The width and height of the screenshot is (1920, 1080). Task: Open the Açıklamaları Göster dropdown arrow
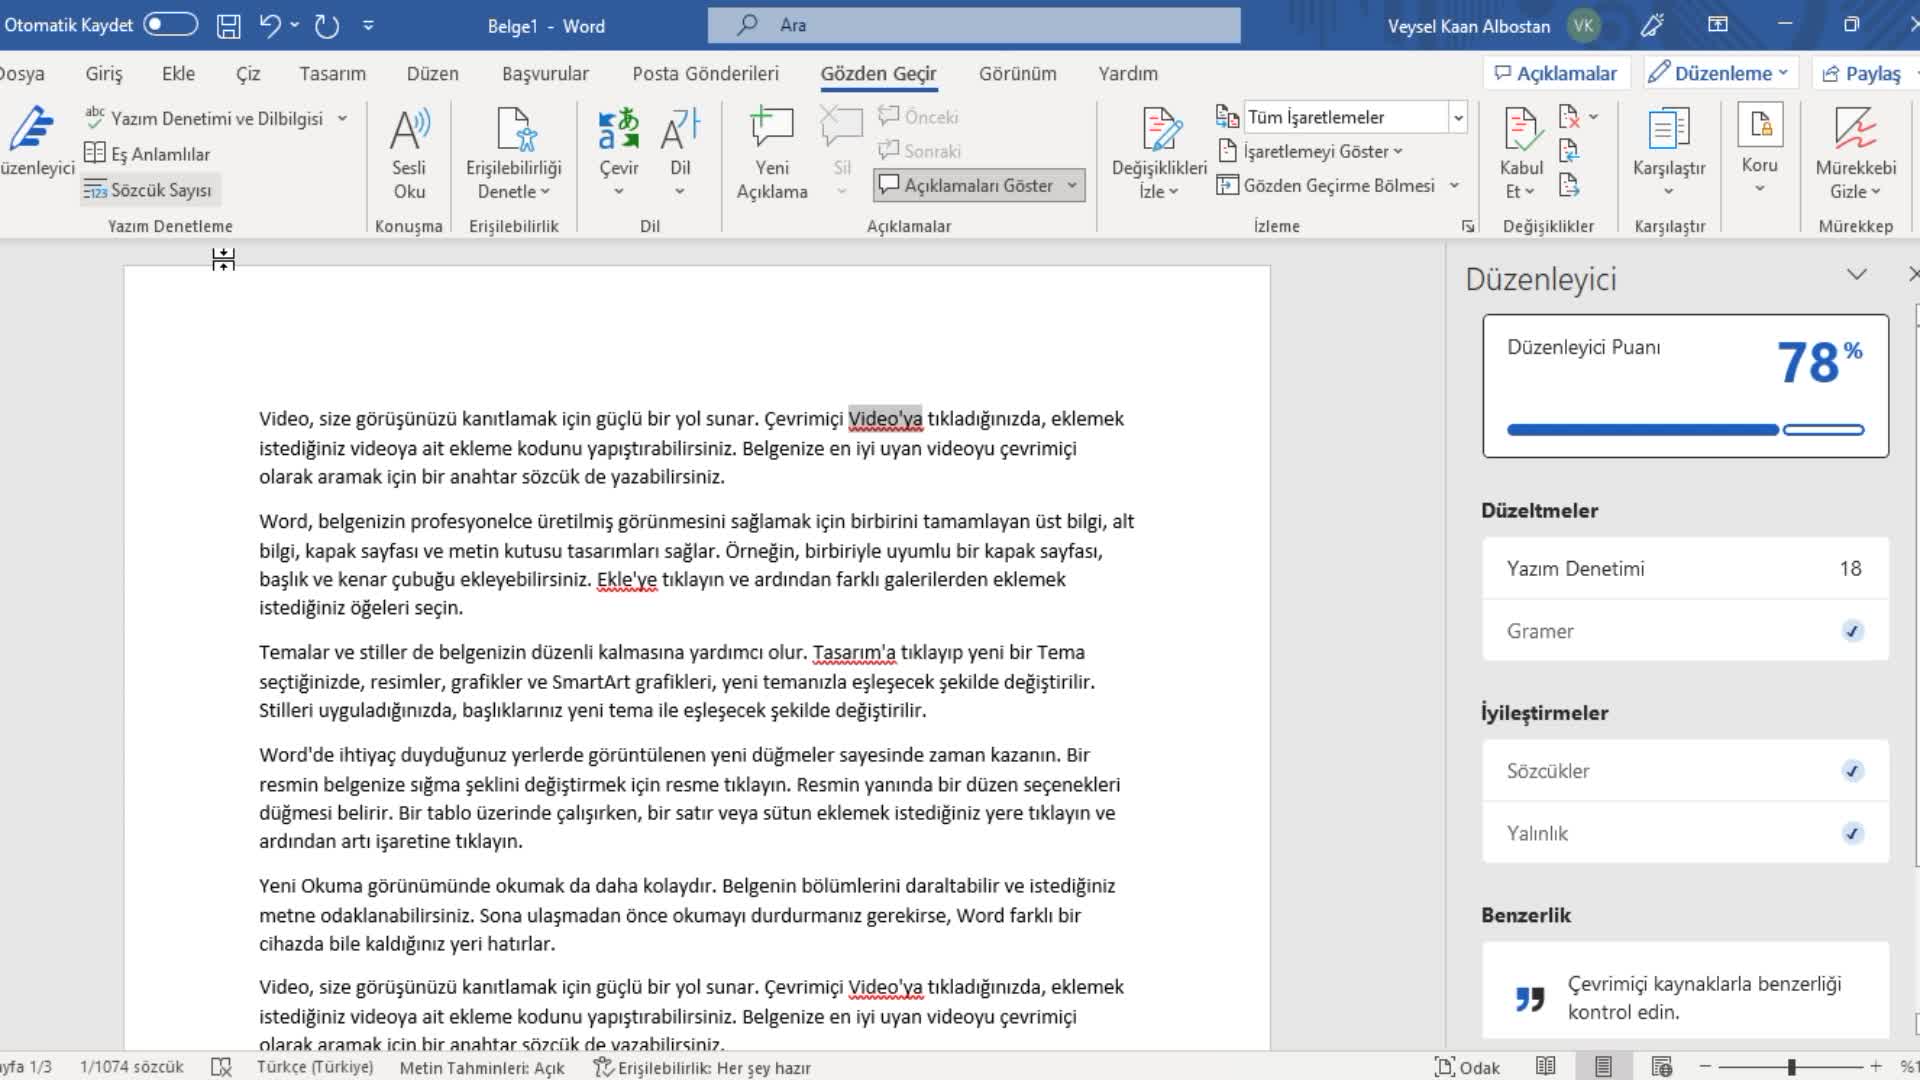(x=1072, y=185)
